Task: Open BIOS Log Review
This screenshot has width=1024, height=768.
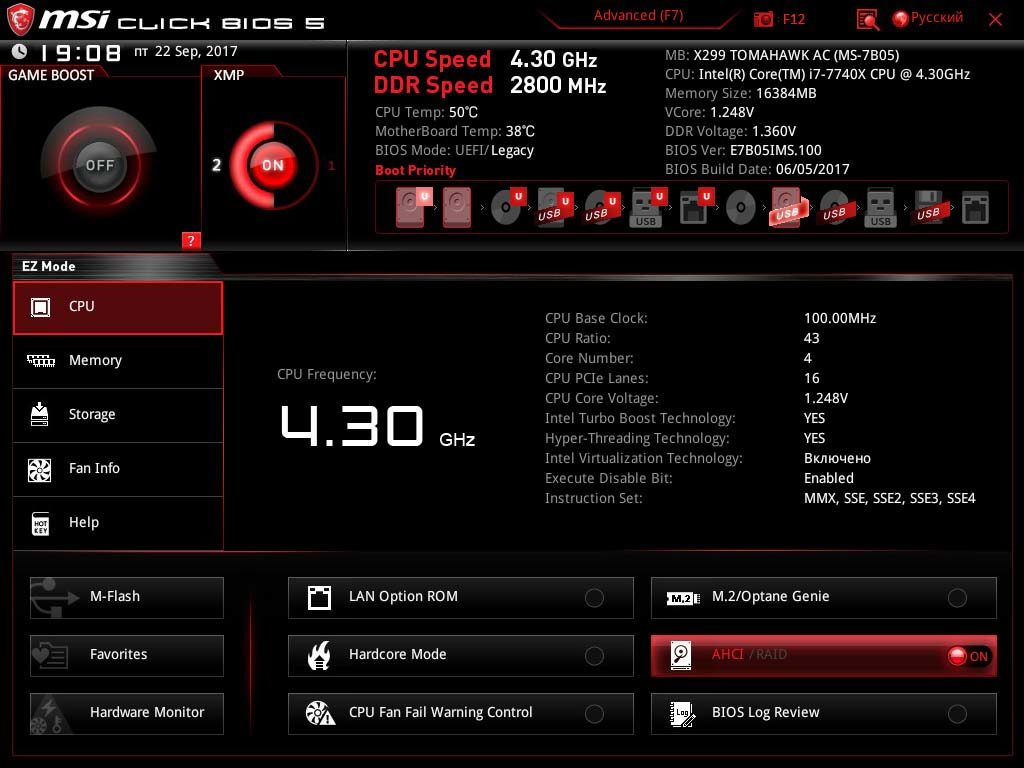Action: coord(824,713)
